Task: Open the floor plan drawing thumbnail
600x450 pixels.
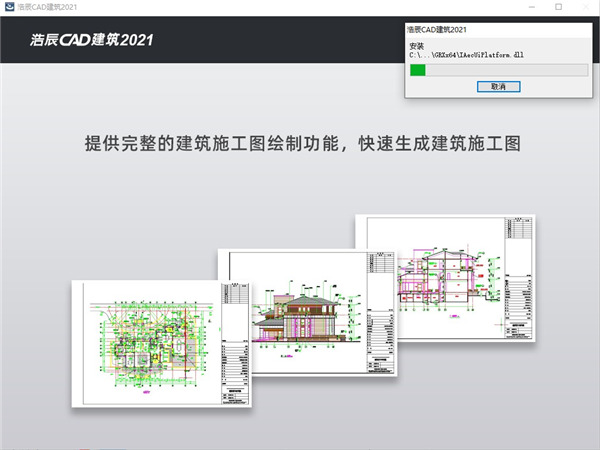Action: point(161,343)
